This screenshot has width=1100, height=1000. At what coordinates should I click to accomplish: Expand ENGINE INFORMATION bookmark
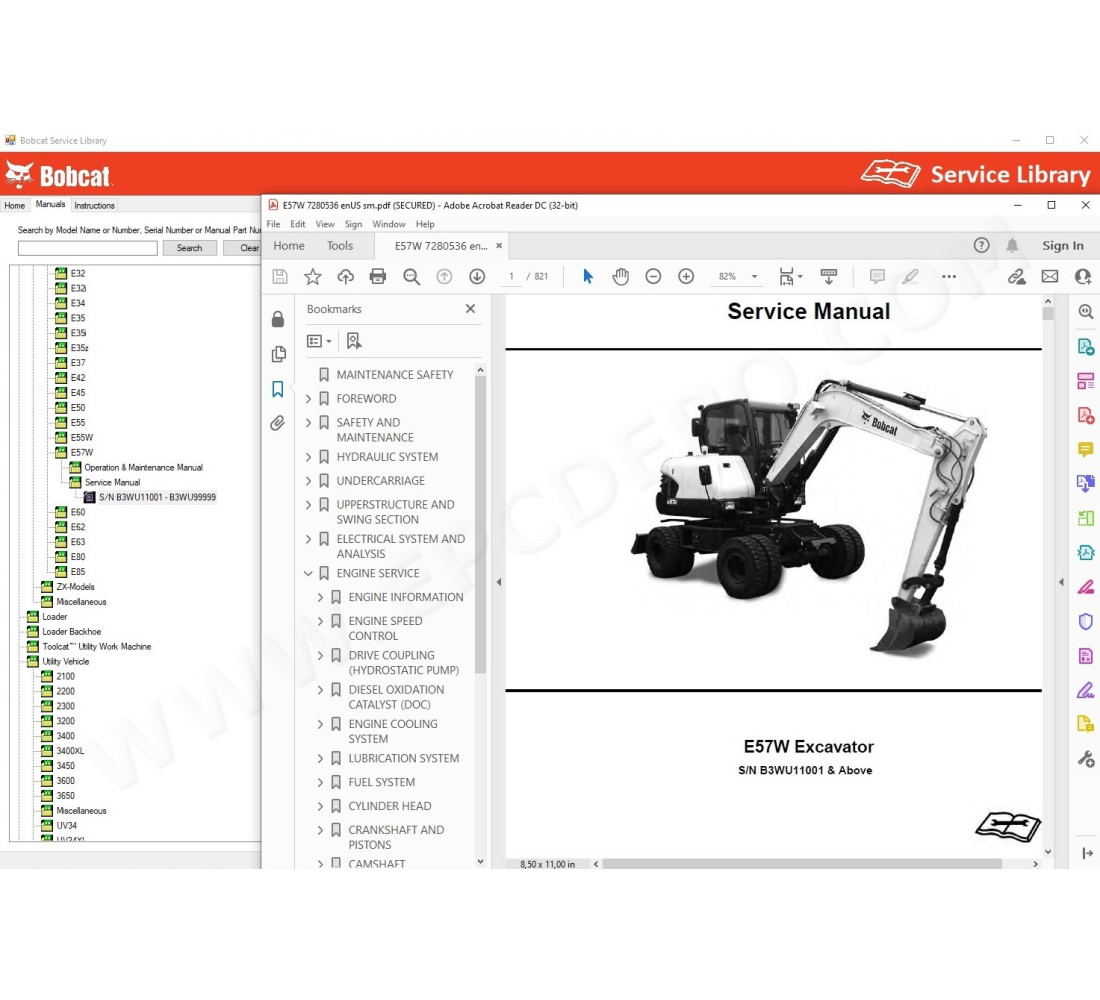pos(320,597)
